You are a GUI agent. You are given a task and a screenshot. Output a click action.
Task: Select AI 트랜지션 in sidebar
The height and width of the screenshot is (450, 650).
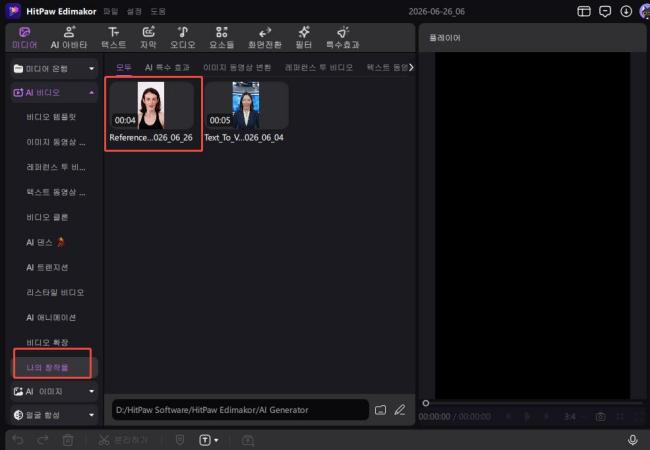[x=47, y=267]
